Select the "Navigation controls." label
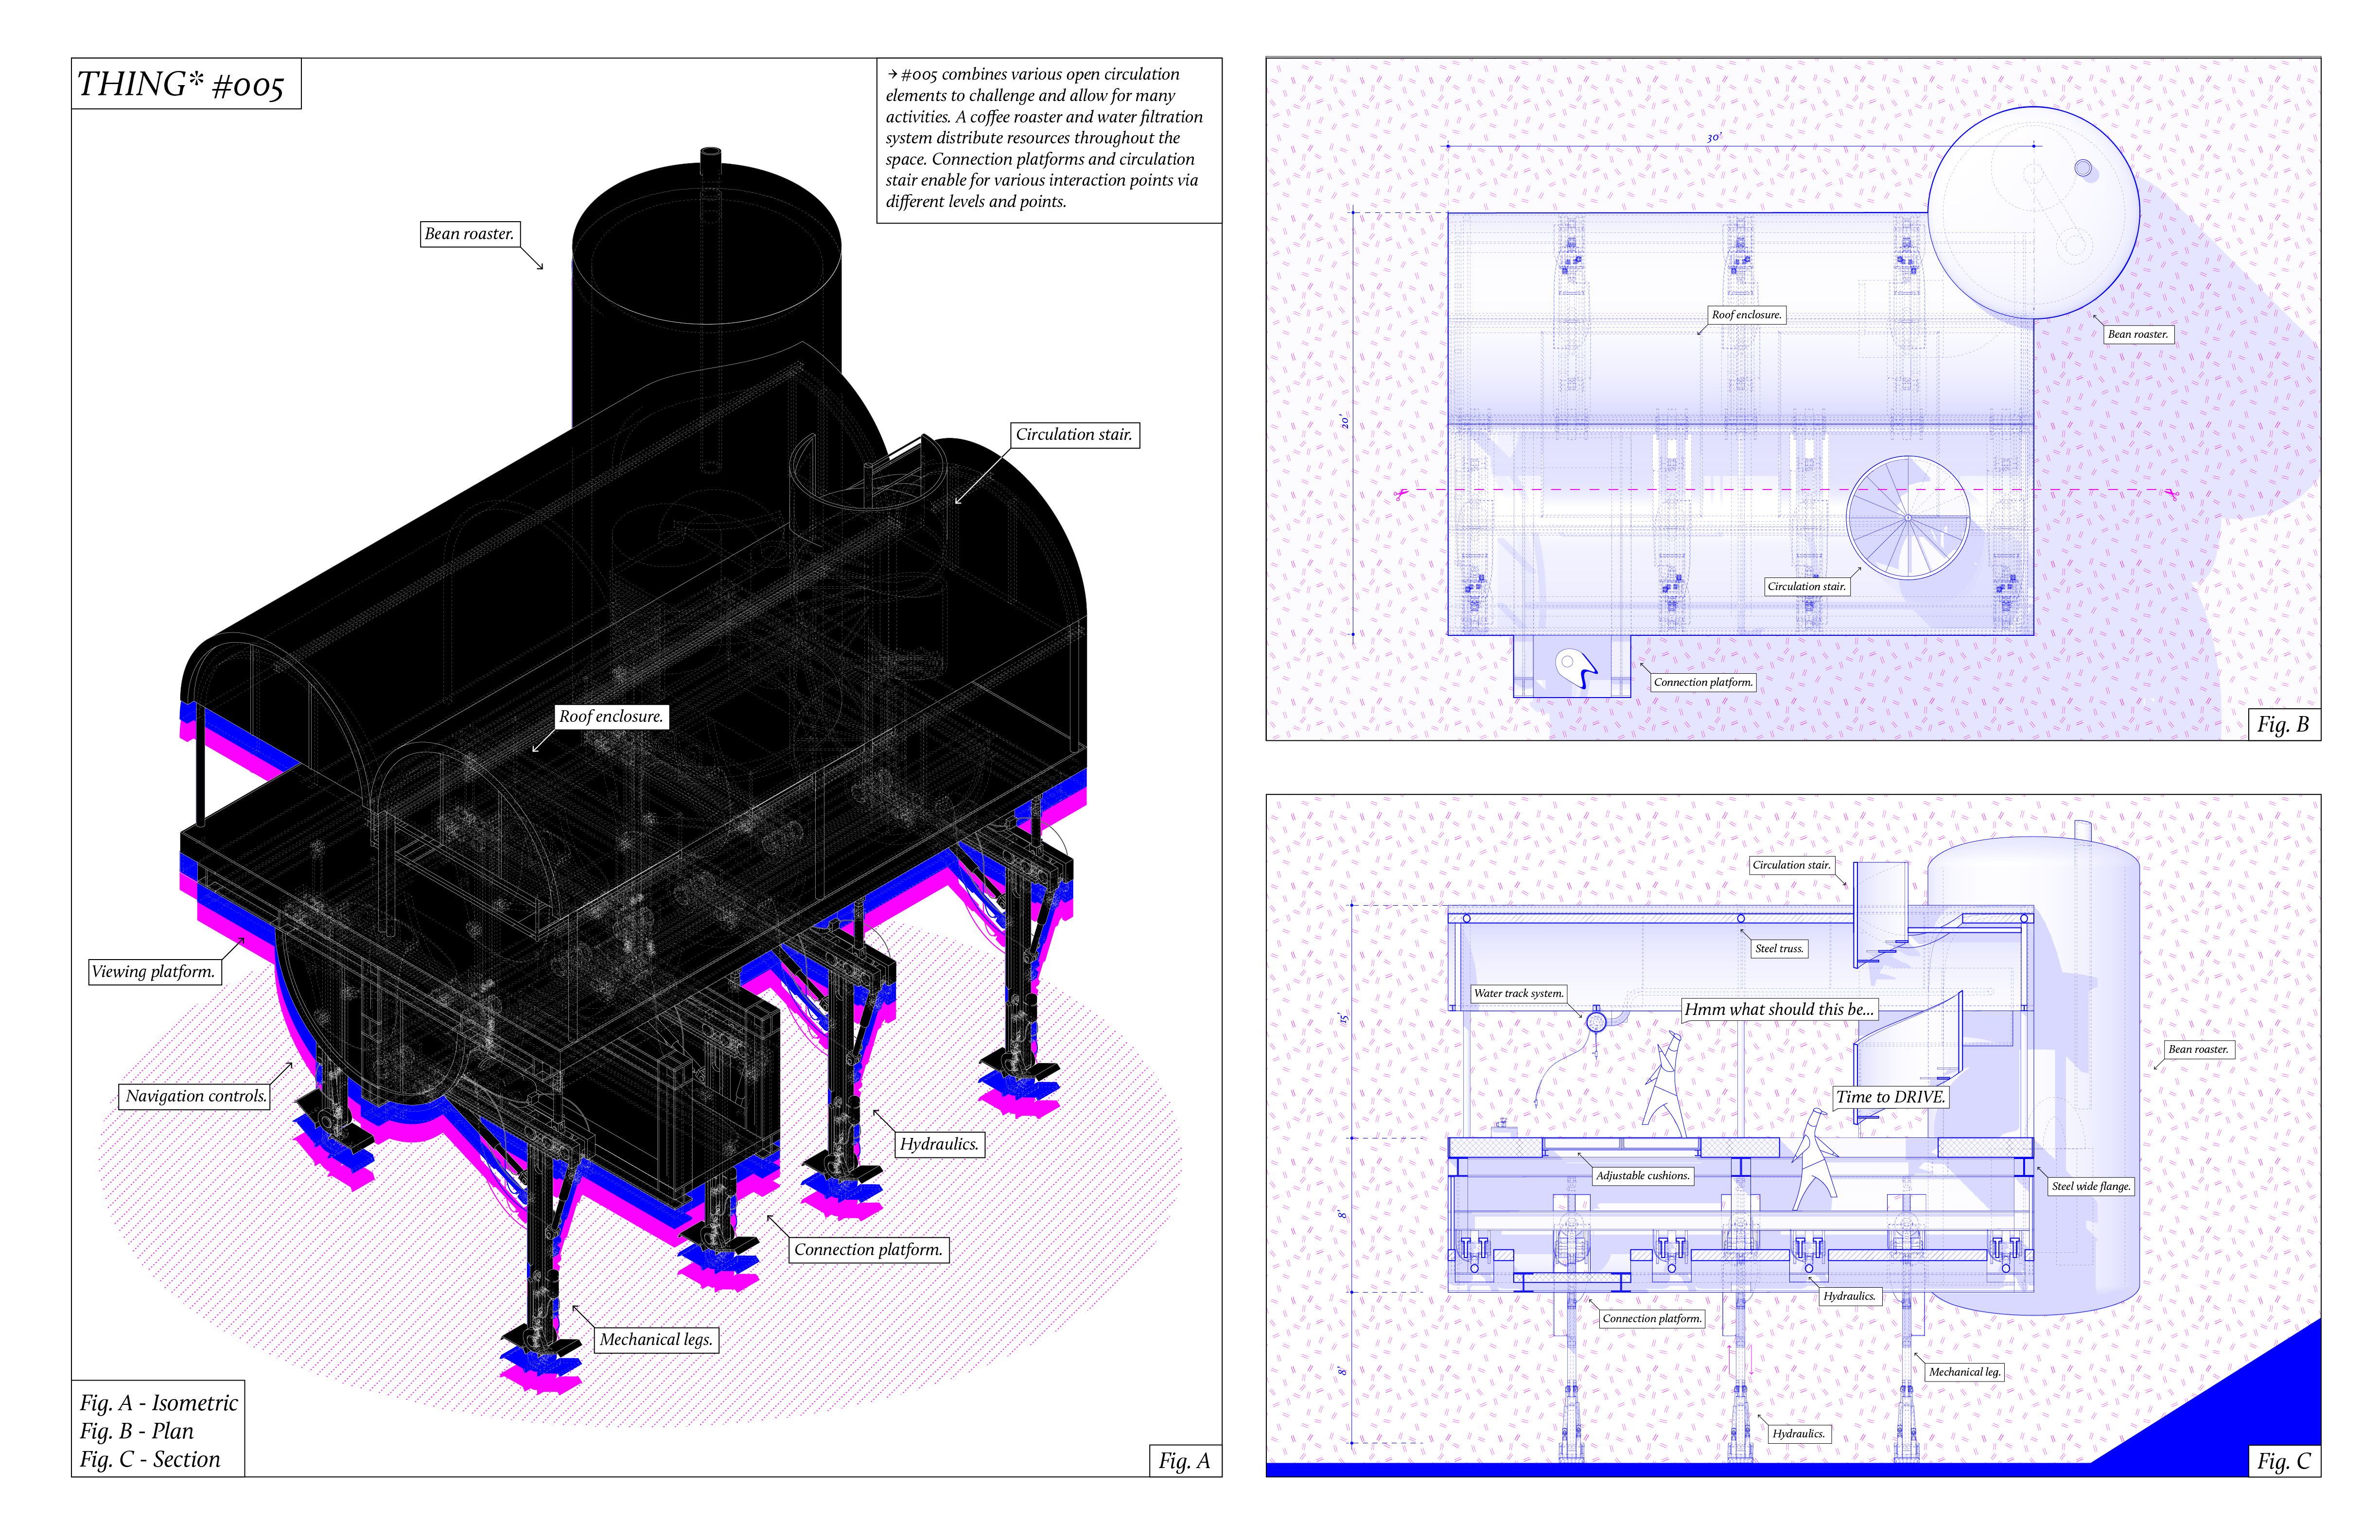Viewport: 2380px width, 1540px height. pyautogui.click(x=196, y=1097)
